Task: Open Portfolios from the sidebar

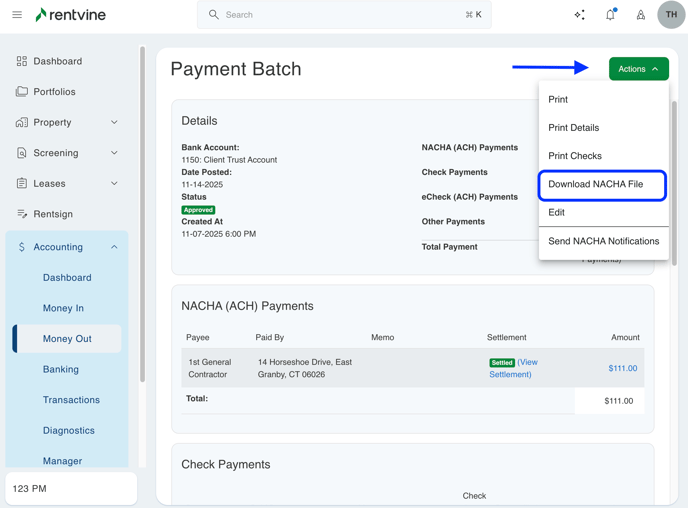Action: coord(54,92)
